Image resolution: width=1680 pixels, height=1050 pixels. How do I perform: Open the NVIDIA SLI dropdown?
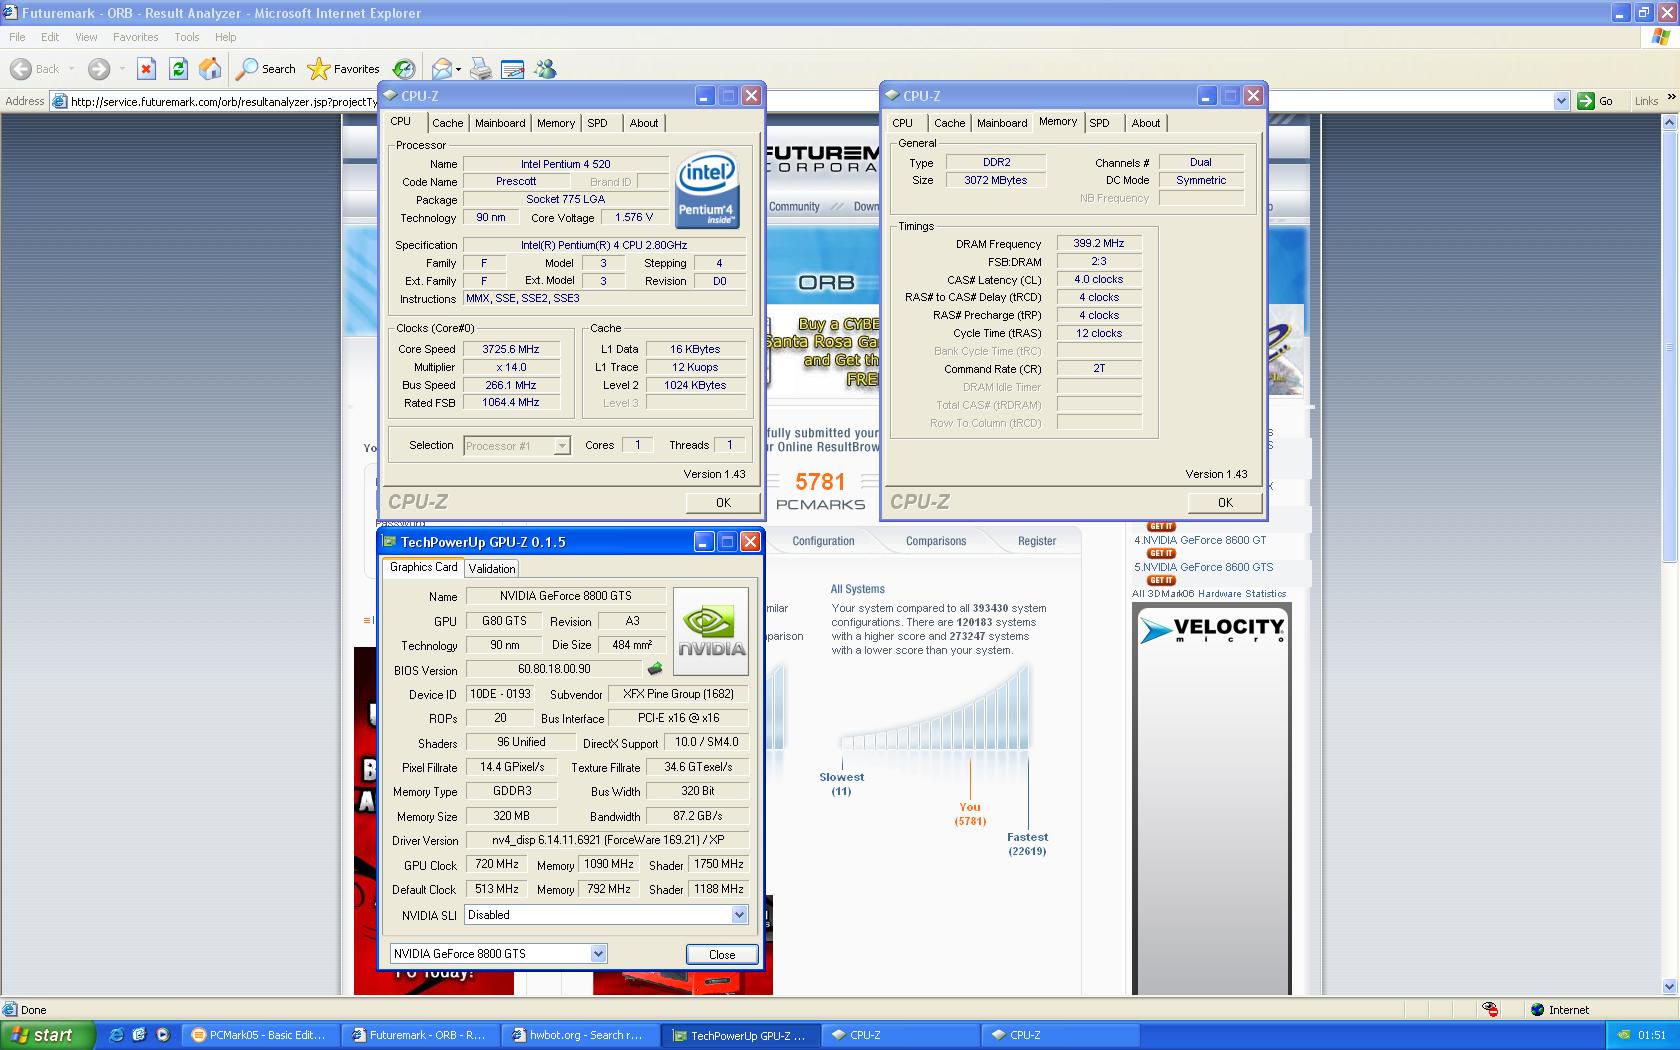(739, 915)
